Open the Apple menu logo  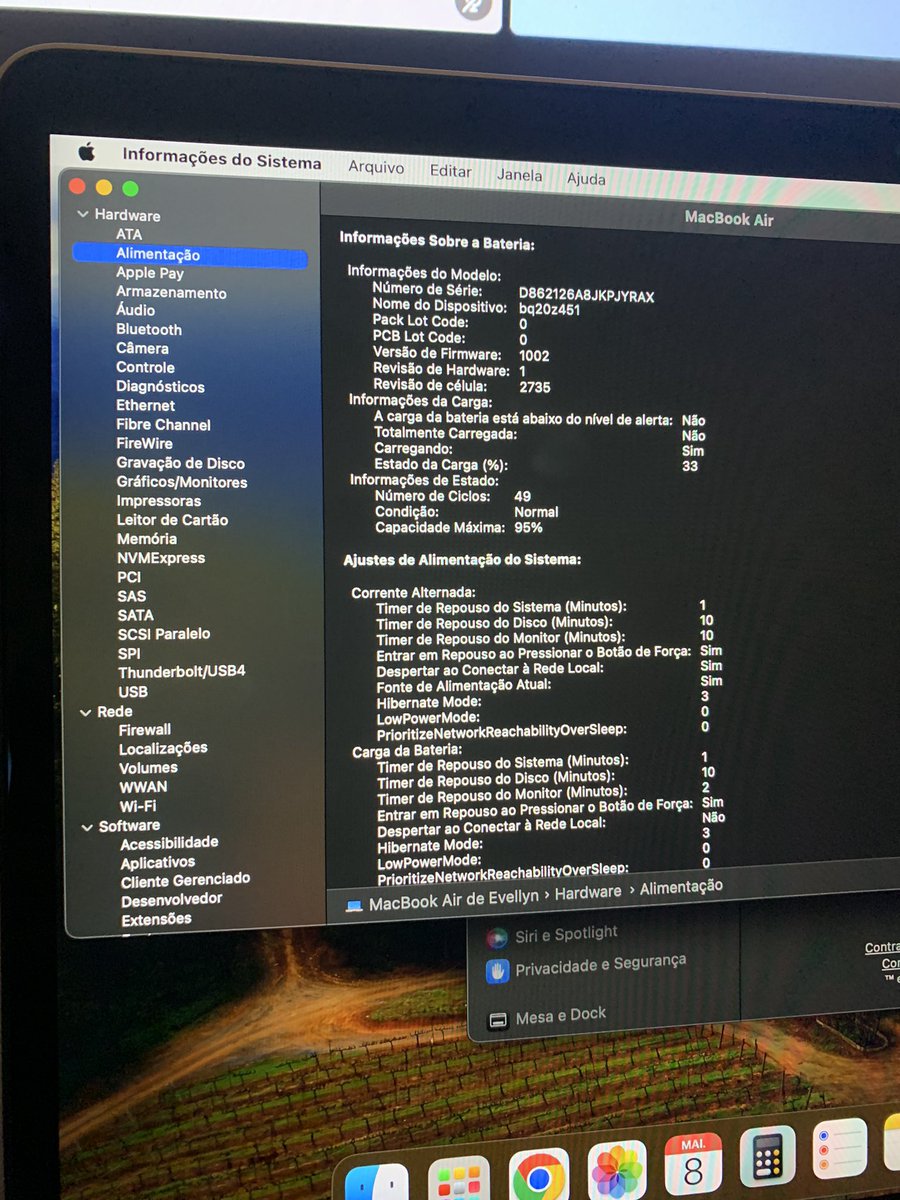[x=86, y=152]
